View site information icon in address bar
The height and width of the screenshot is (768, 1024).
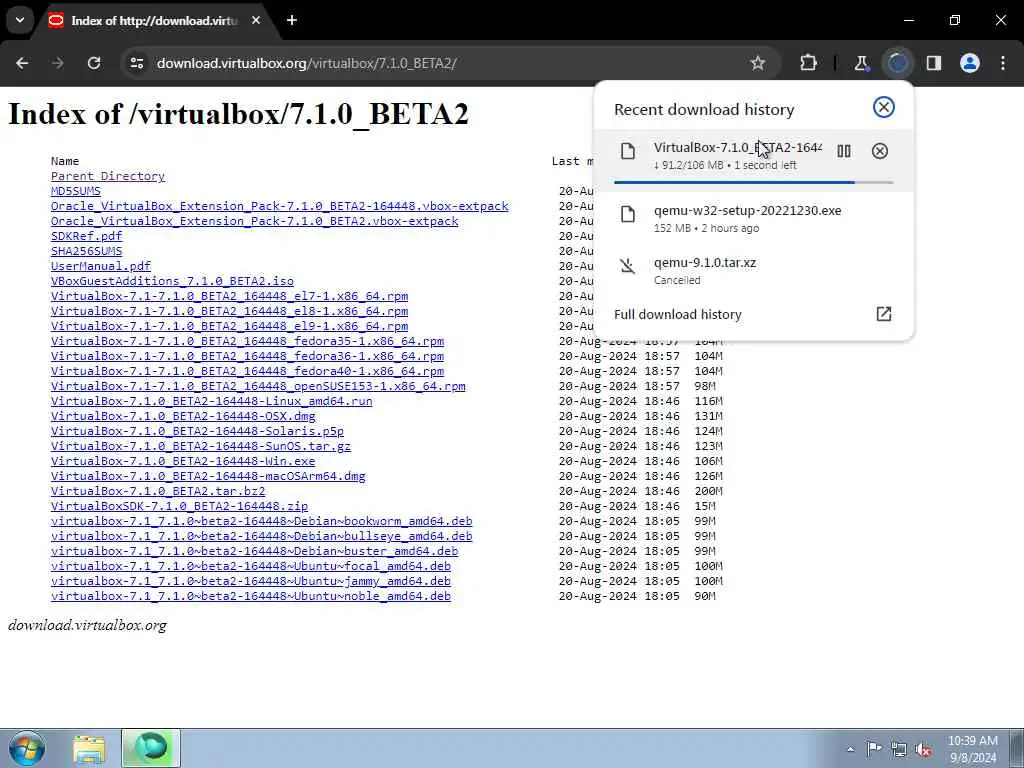(x=136, y=63)
